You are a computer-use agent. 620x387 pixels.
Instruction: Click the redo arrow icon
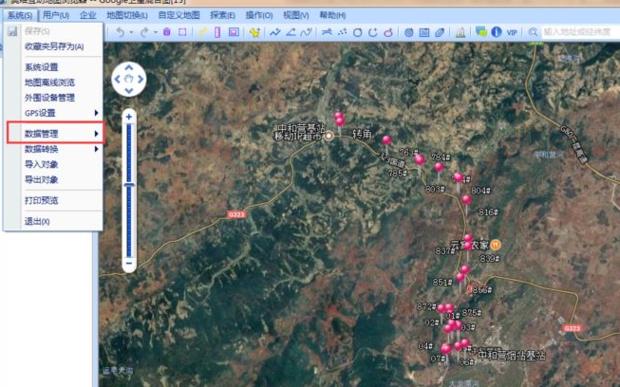[144, 32]
